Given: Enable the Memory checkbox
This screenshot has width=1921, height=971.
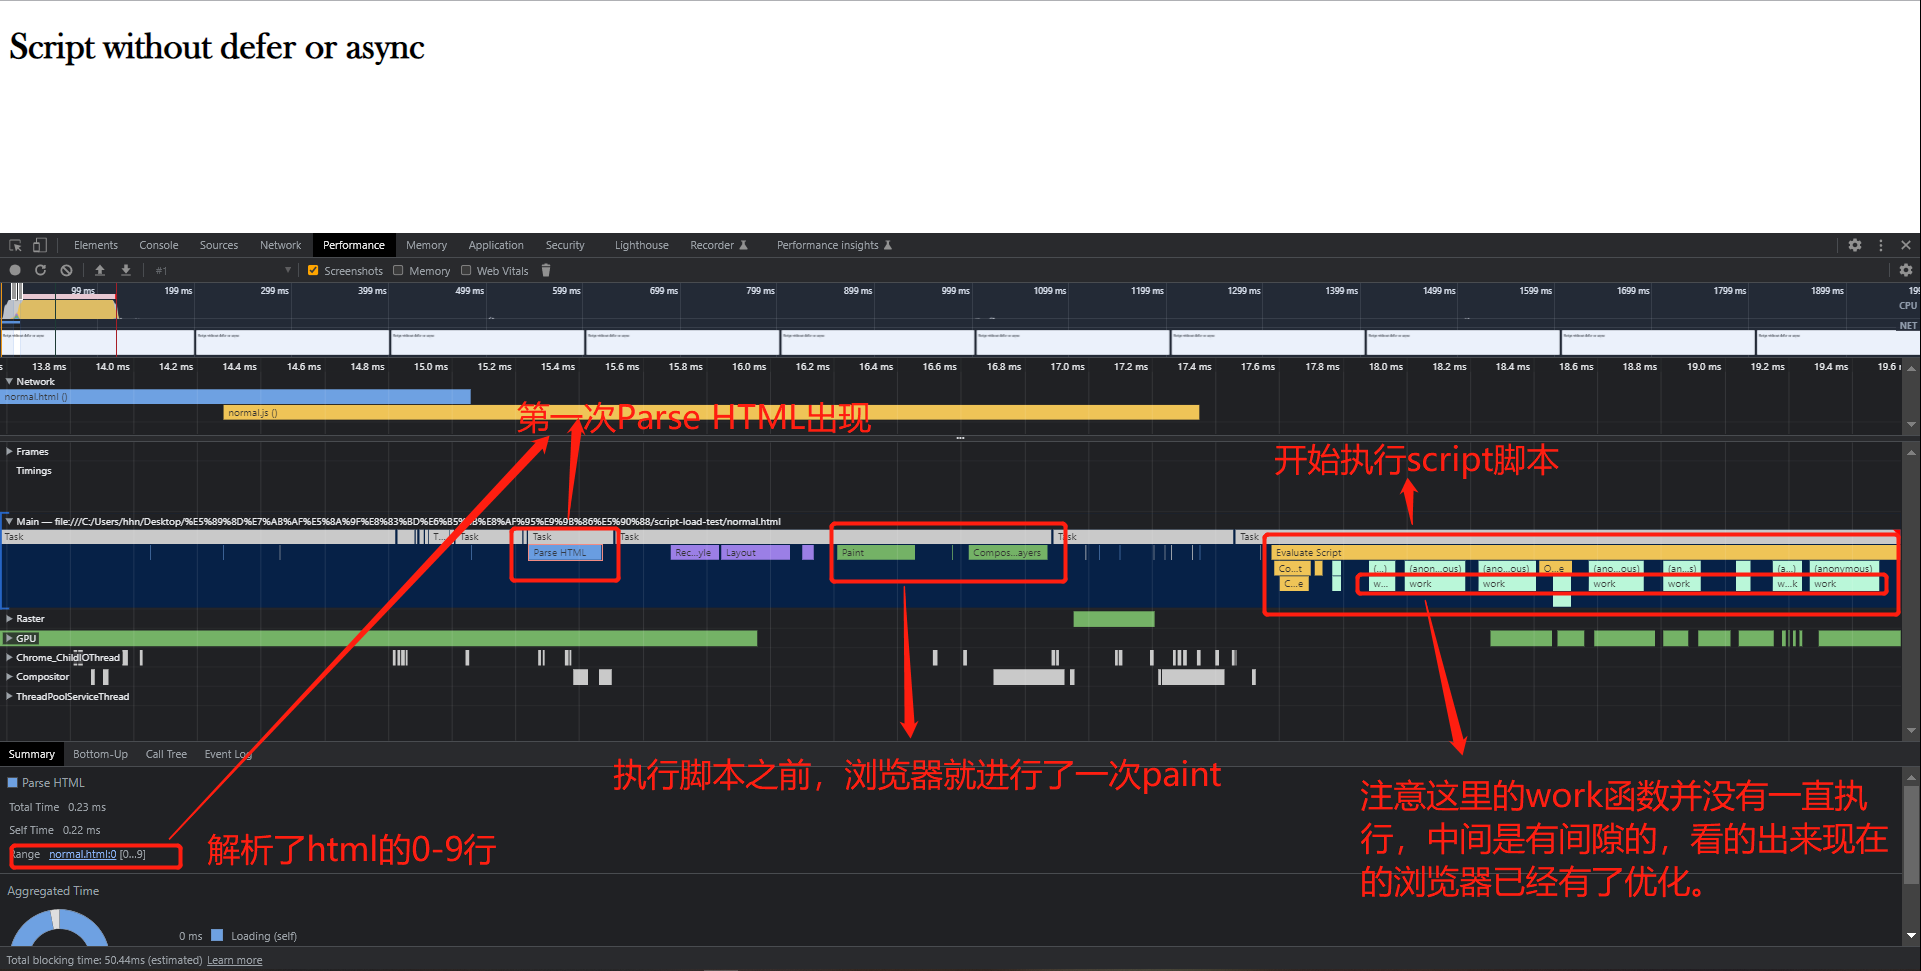Looking at the screenshot, I should pos(398,270).
